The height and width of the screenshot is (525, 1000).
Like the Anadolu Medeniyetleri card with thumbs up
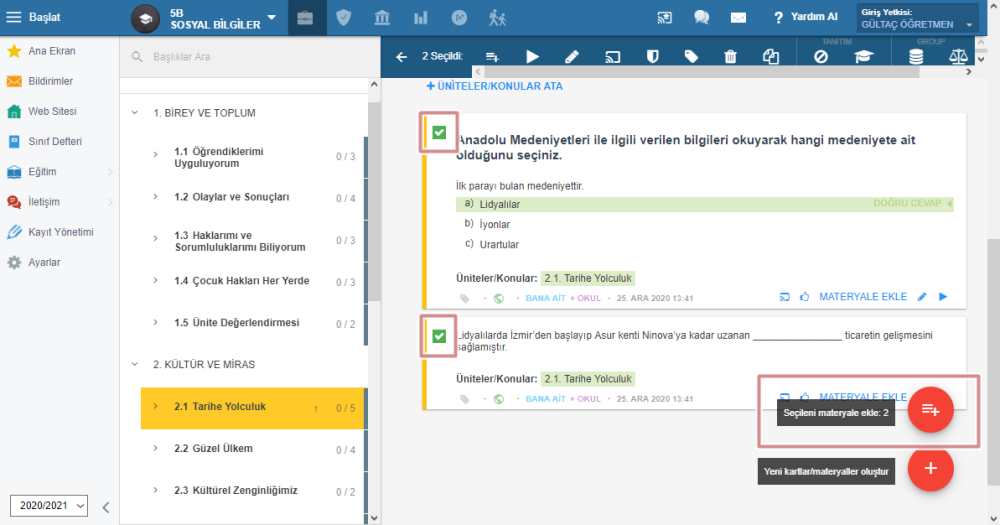tap(804, 297)
